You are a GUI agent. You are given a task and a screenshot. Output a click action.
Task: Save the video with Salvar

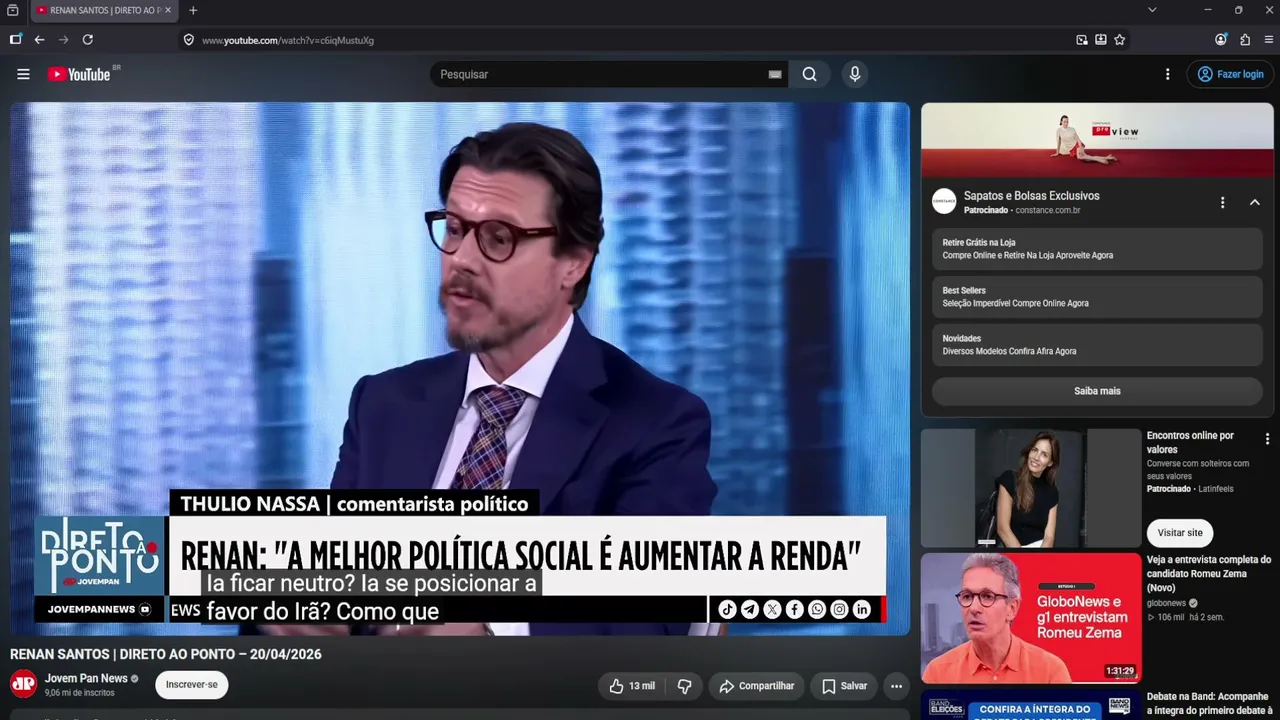[x=845, y=686]
